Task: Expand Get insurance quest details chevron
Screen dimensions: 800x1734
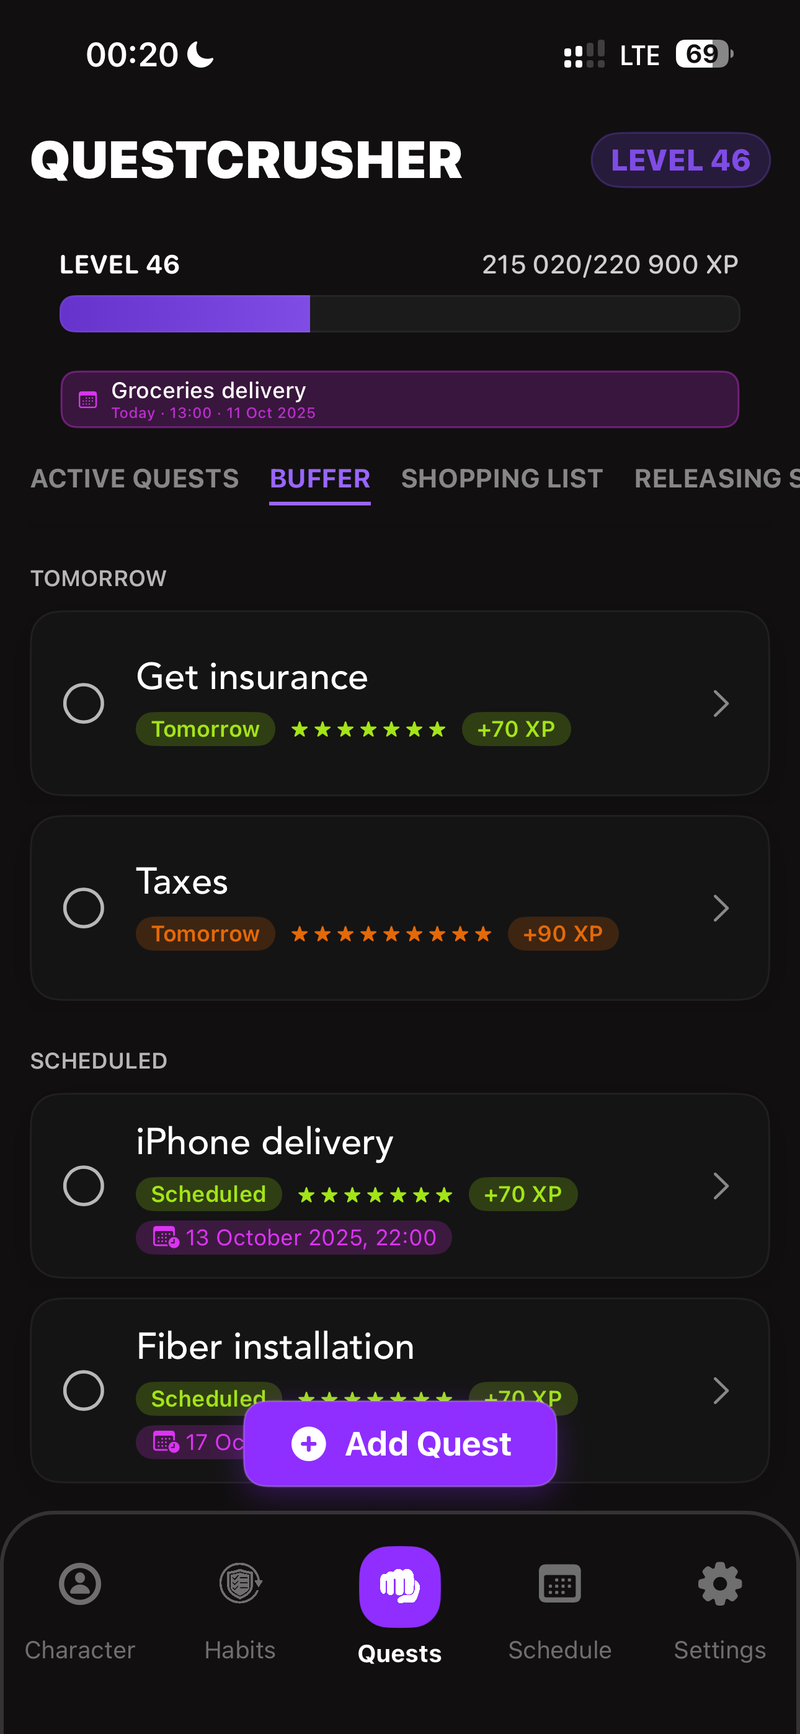Action: (721, 703)
